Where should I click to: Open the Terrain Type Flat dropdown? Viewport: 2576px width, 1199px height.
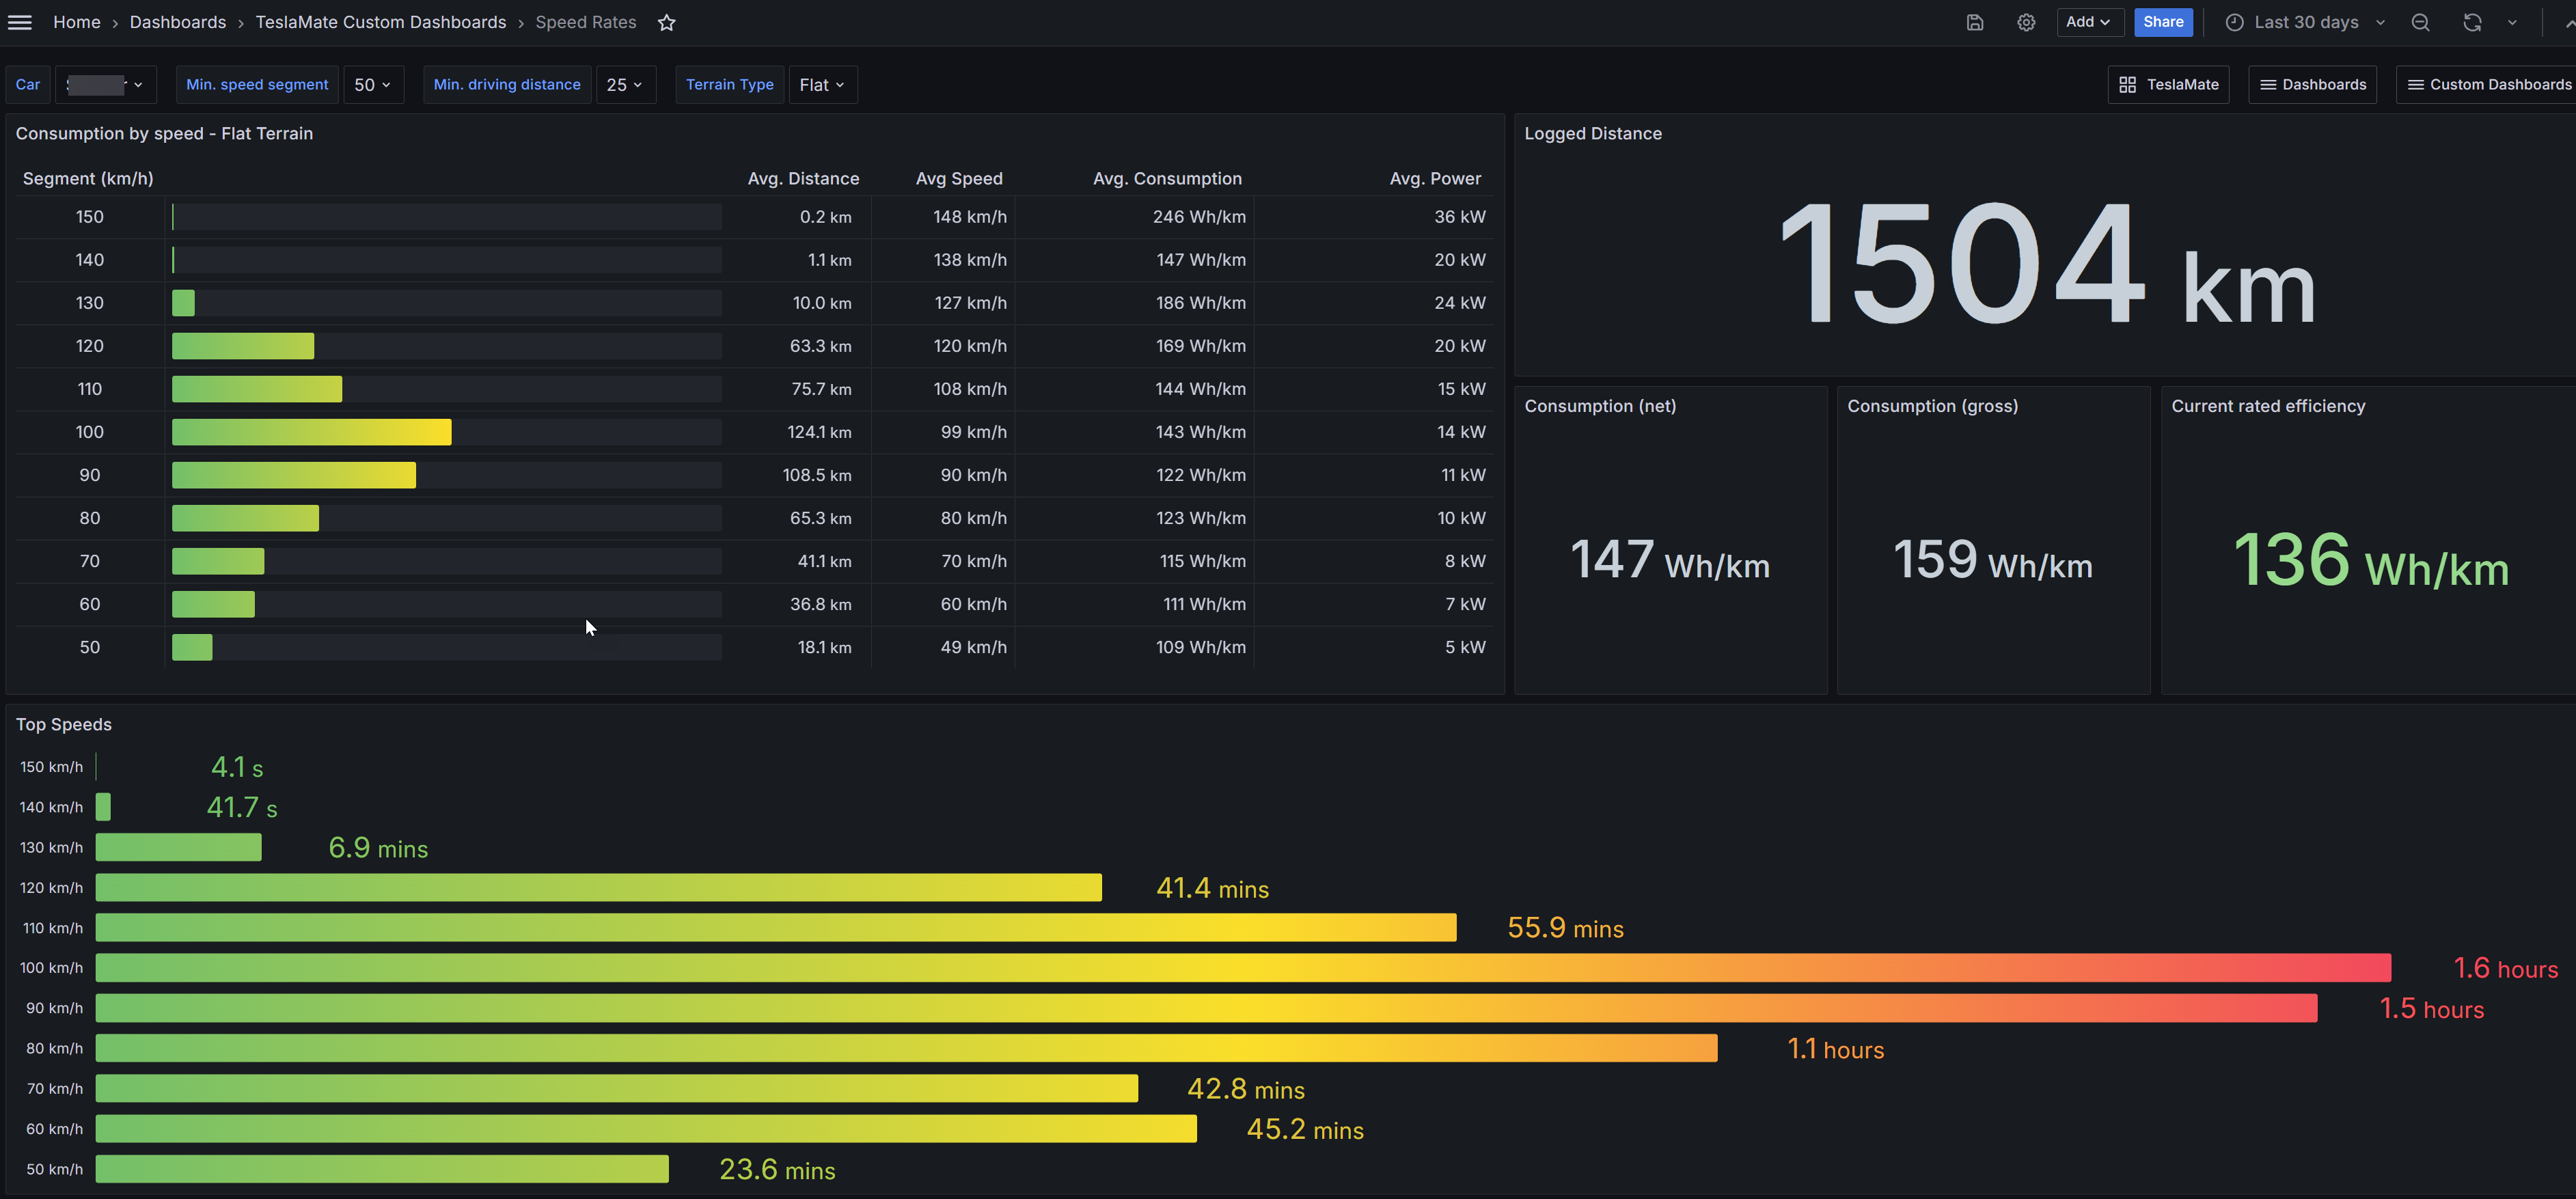point(822,85)
